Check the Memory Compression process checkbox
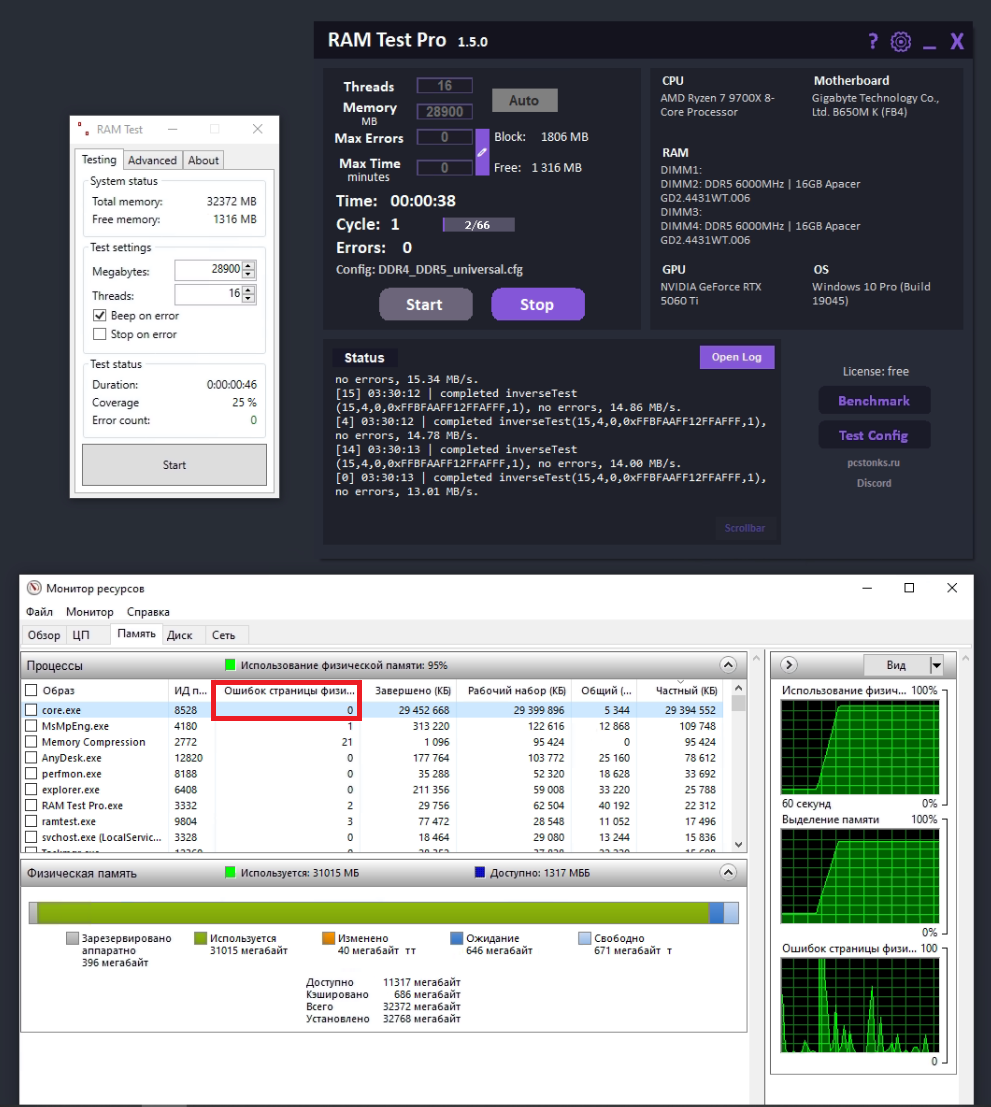991x1107 pixels. click(x=31, y=742)
